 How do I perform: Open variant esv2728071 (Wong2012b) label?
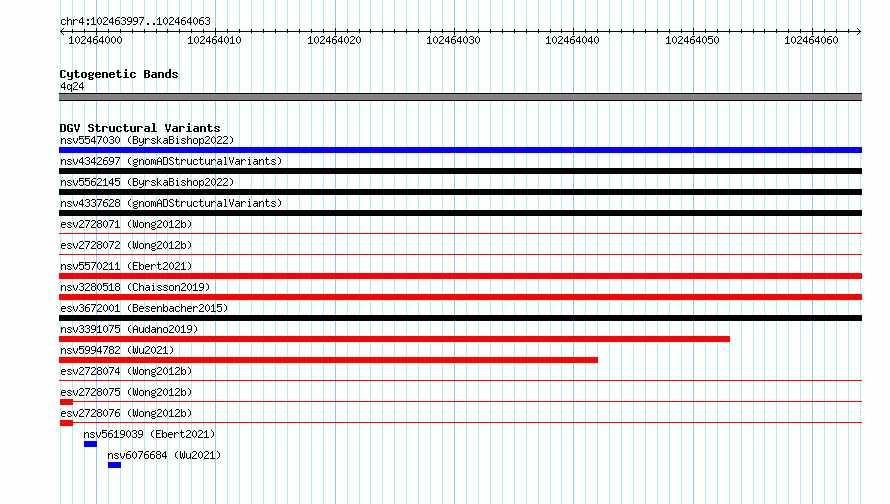tap(126, 224)
